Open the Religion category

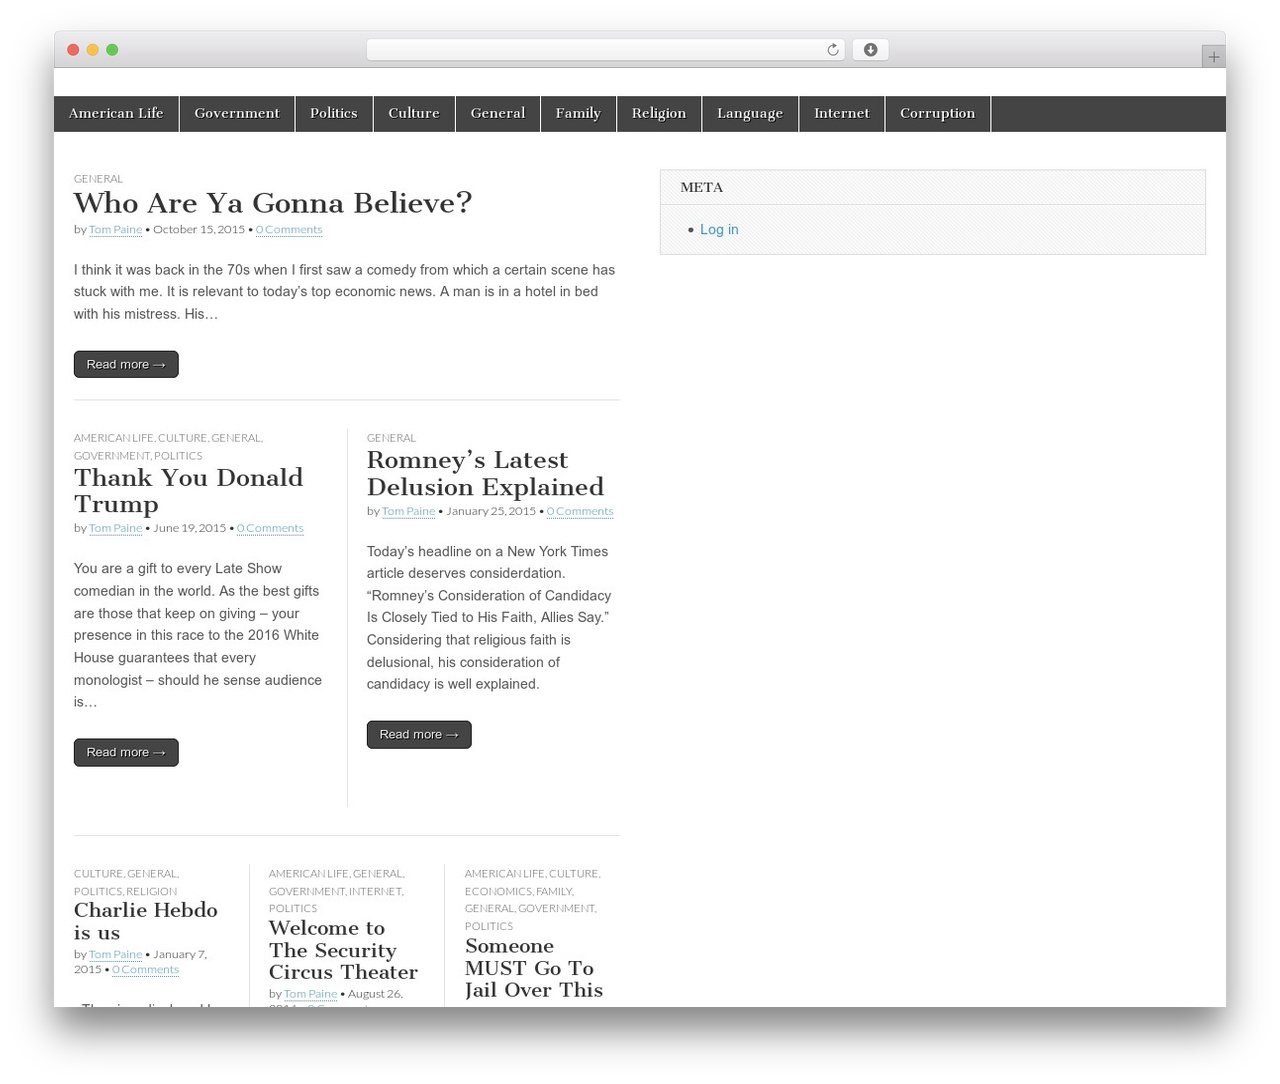click(x=659, y=113)
